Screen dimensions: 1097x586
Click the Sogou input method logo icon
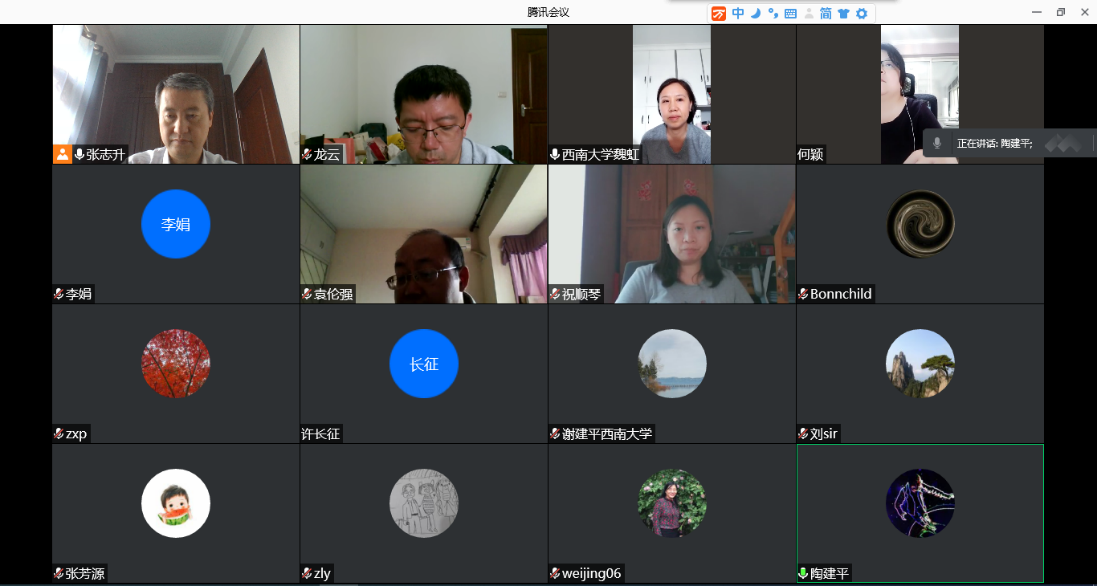(719, 13)
